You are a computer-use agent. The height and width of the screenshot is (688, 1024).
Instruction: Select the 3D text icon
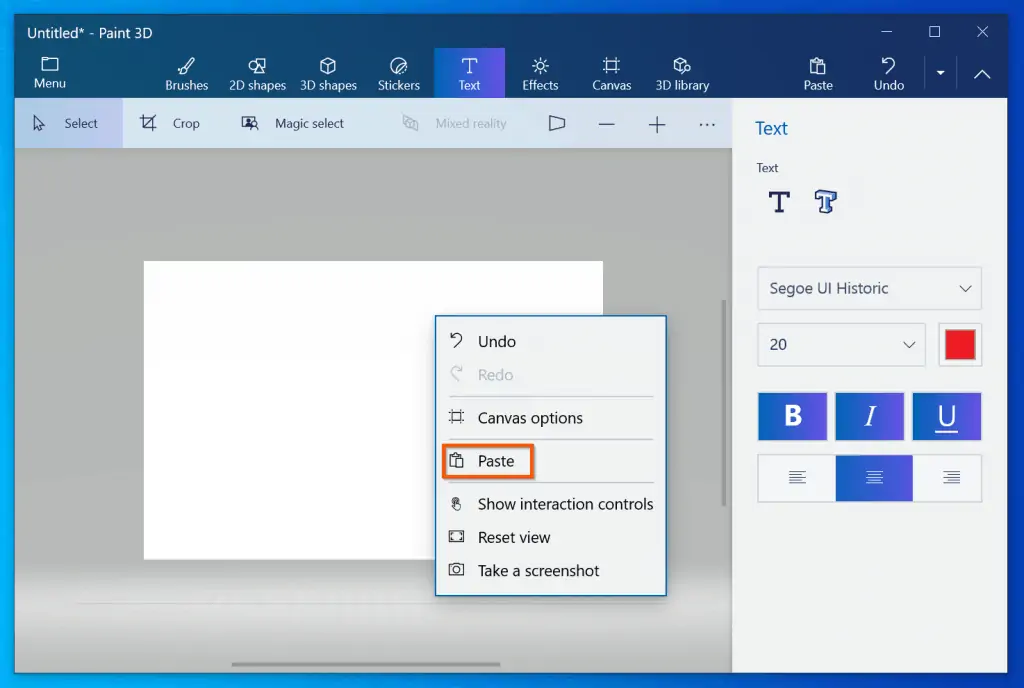click(x=825, y=202)
